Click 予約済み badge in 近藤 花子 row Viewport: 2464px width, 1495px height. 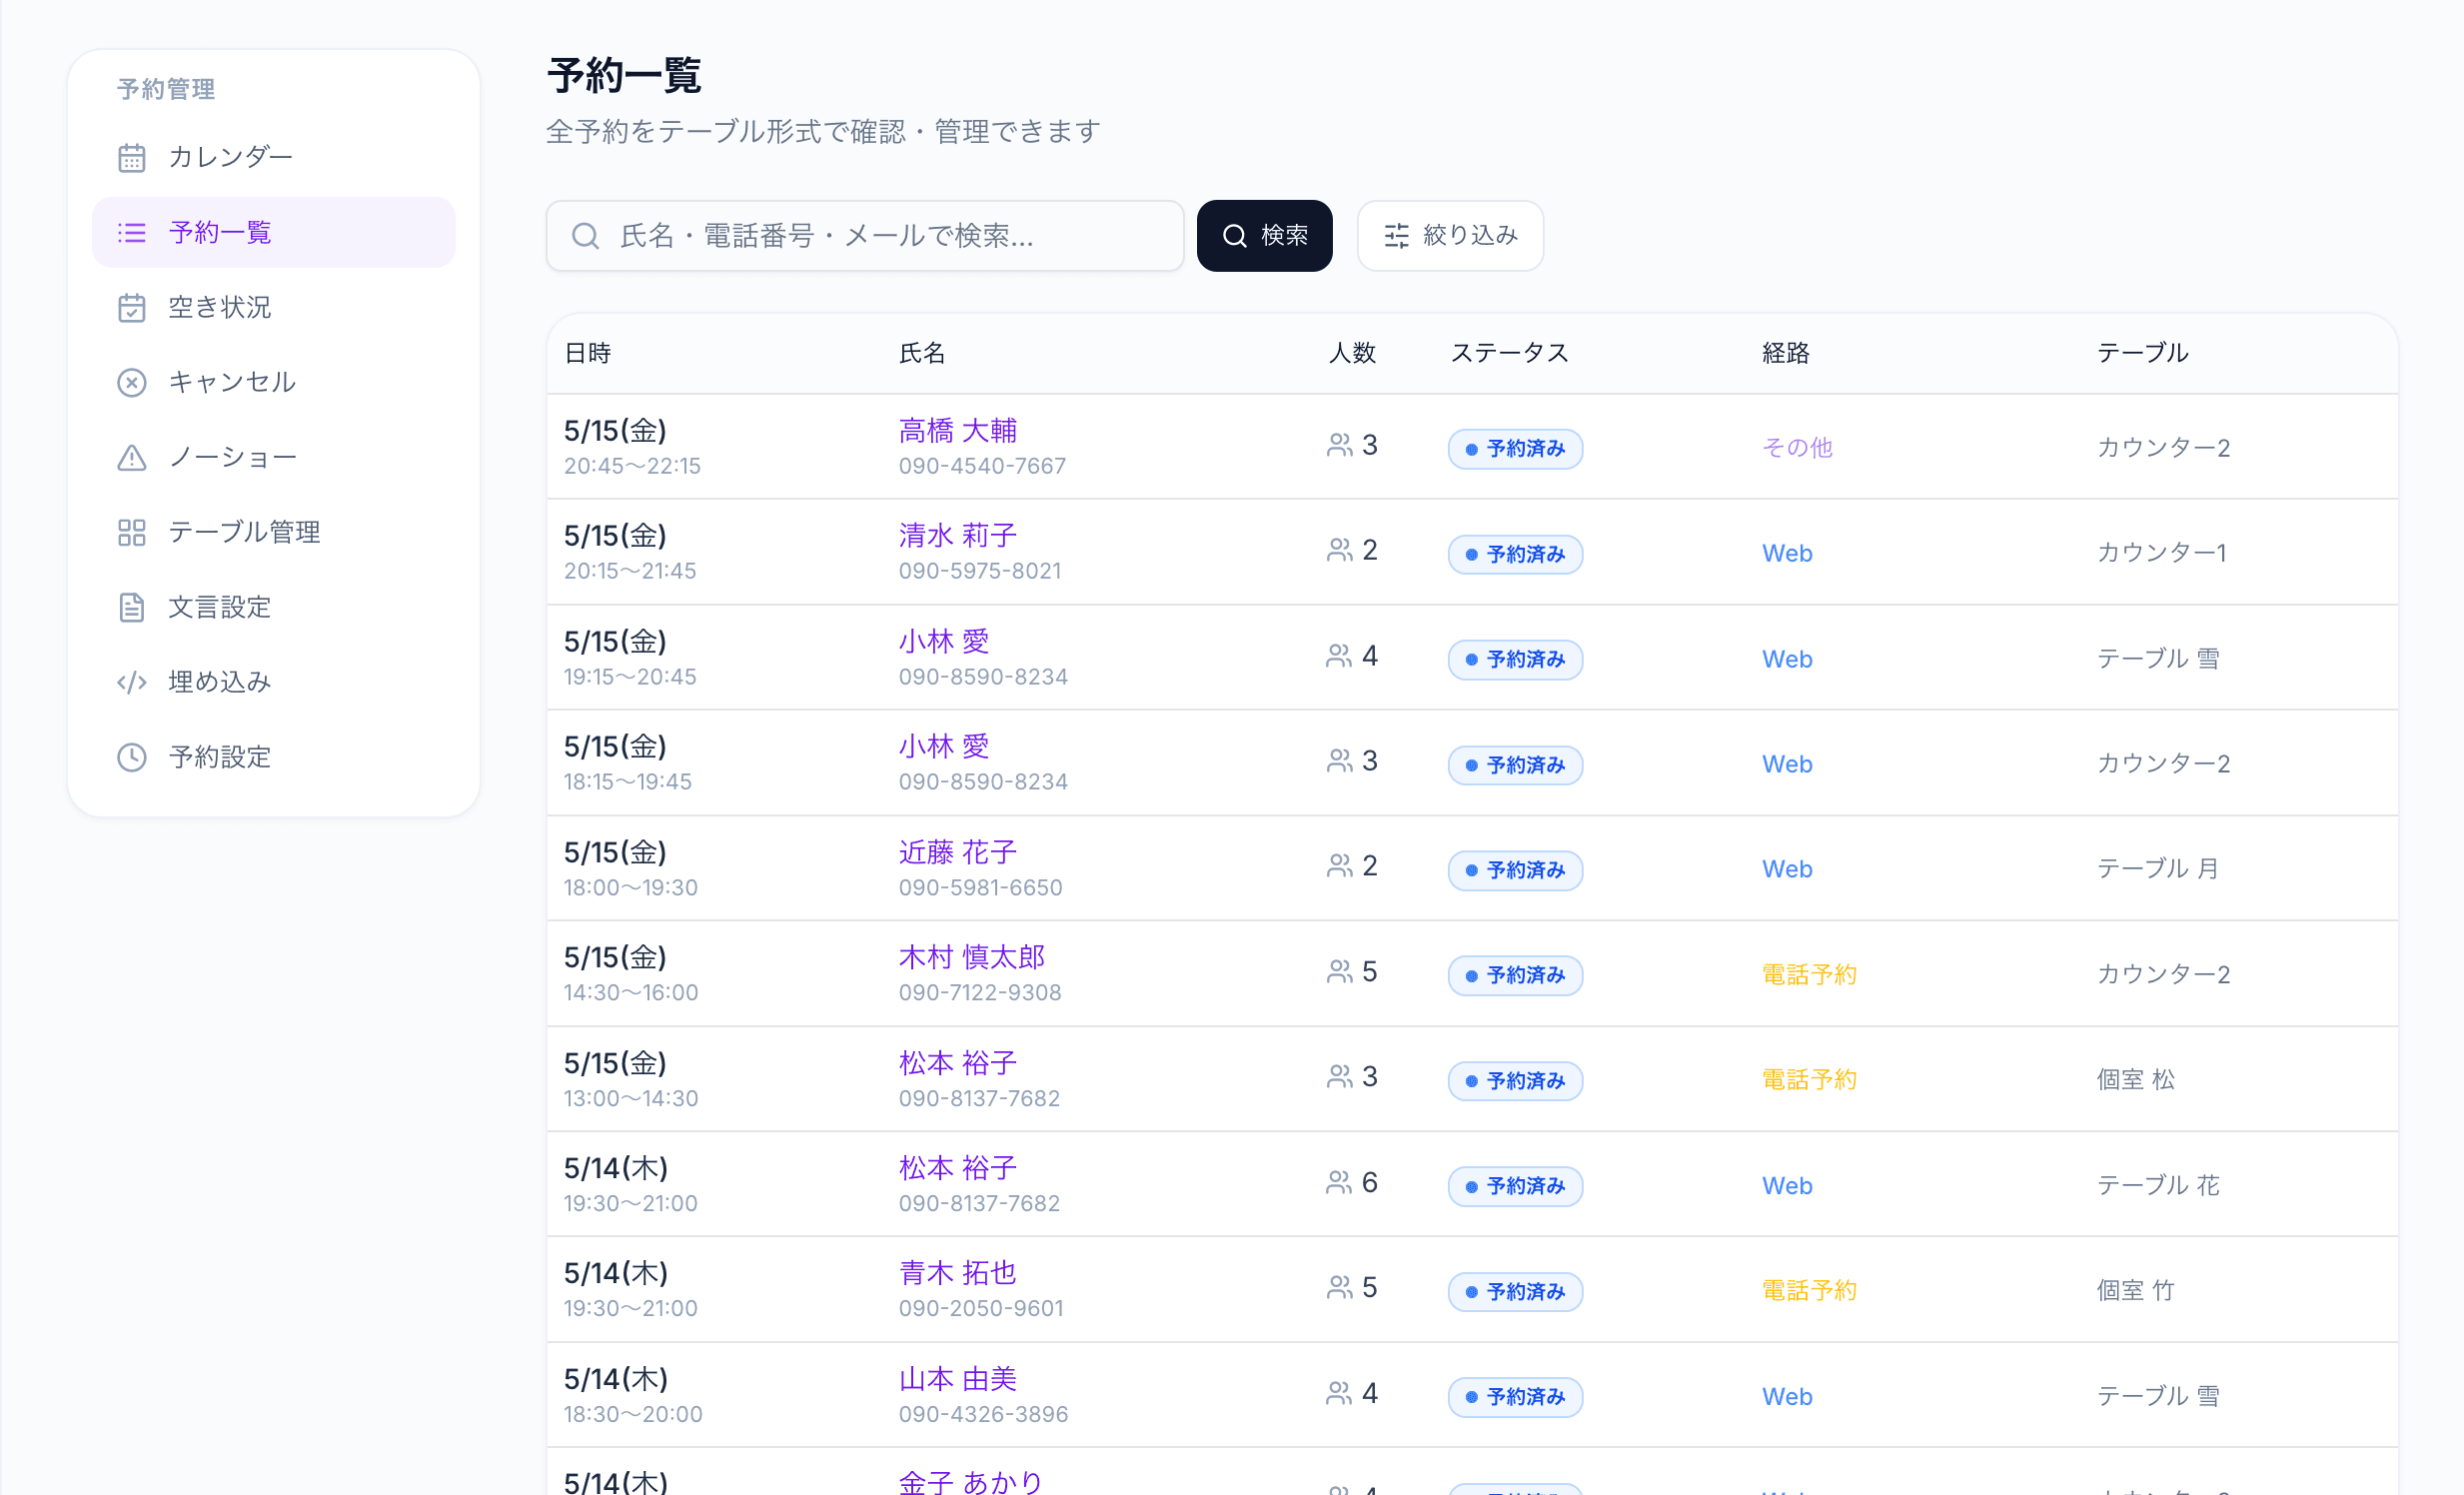pyautogui.click(x=1514, y=870)
